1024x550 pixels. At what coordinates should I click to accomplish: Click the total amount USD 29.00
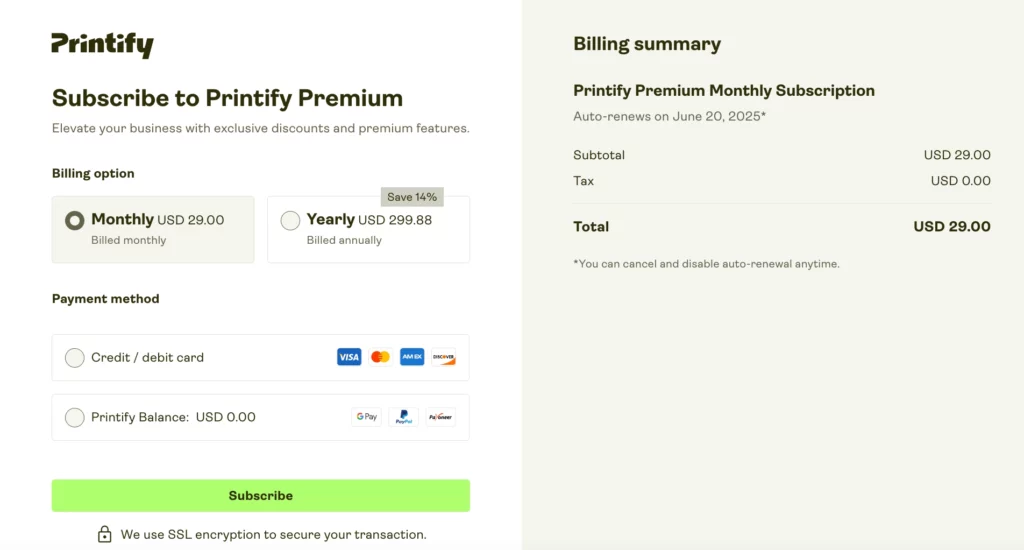click(951, 227)
